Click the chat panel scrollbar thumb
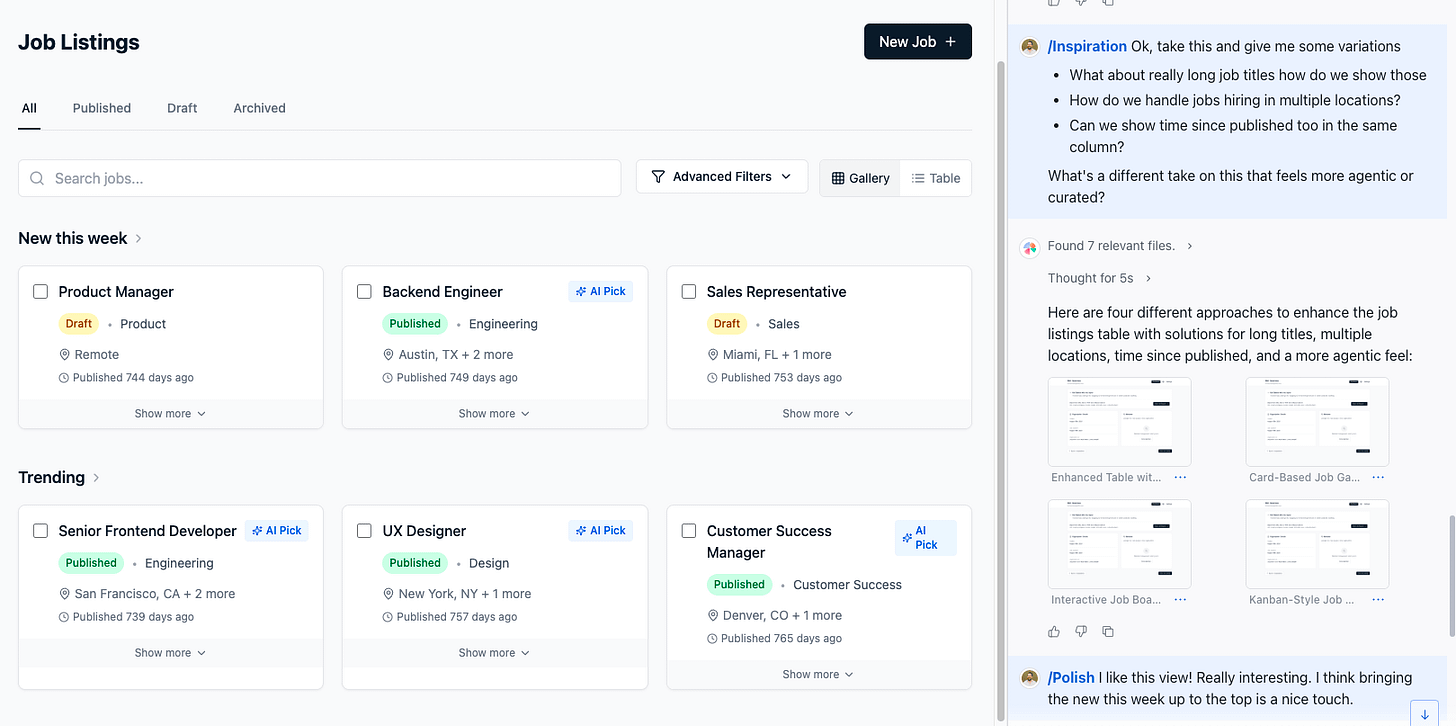This screenshot has width=1456, height=726. click(x=1451, y=576)
